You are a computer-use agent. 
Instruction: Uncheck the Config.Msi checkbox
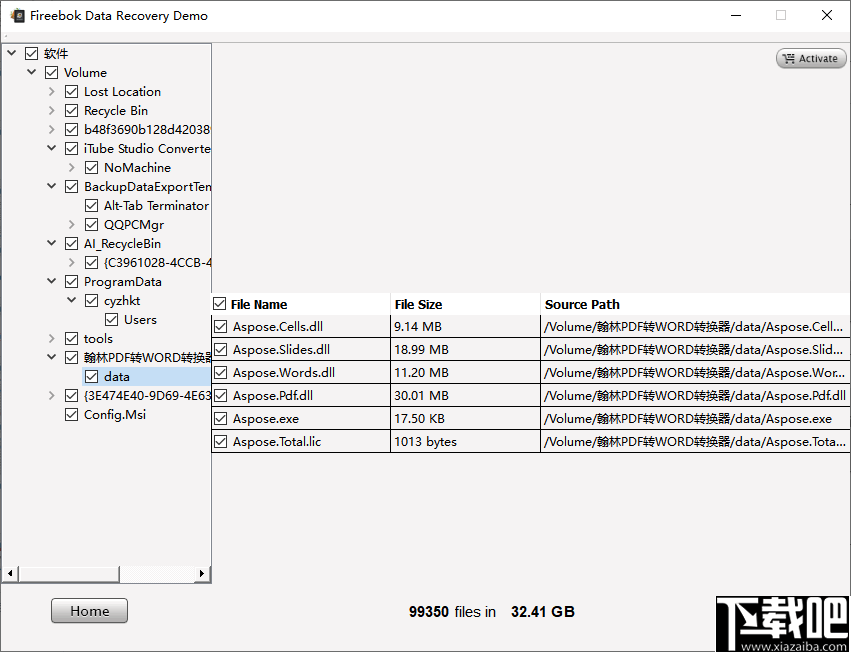(71, 414)
